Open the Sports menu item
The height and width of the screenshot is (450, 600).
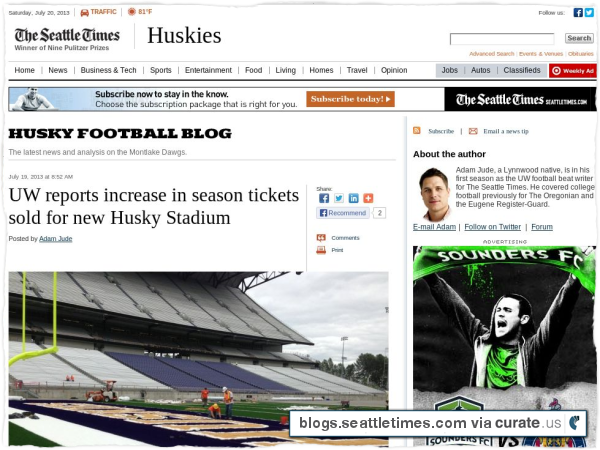(x=161, y=70)
